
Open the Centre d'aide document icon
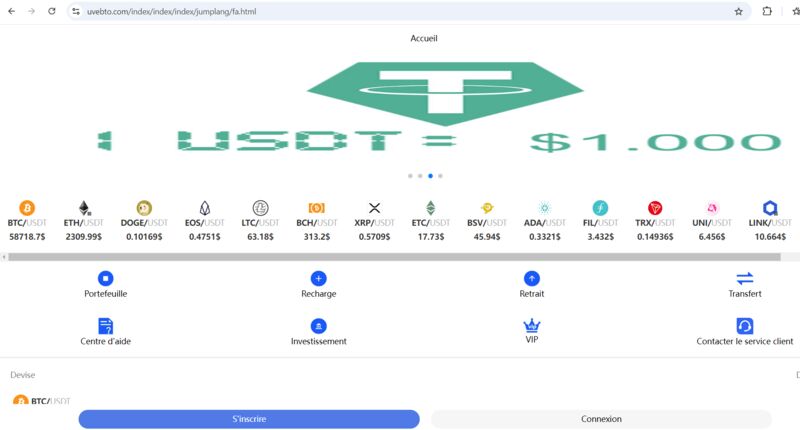point(106,326)
